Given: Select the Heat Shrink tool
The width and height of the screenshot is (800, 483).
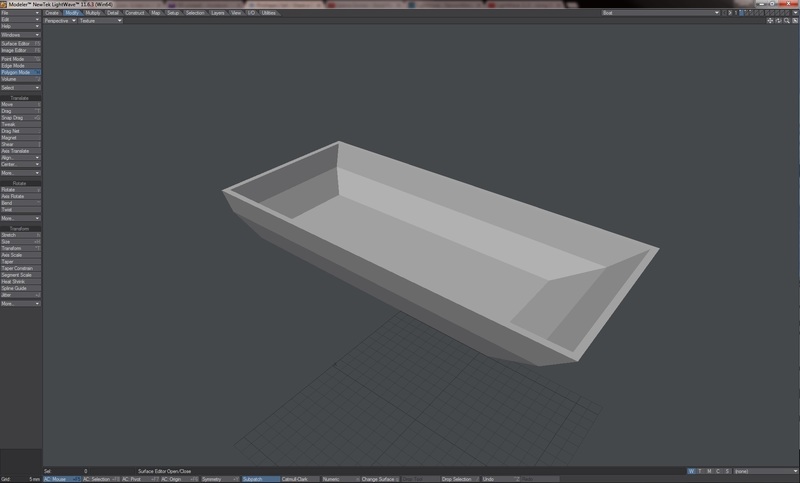Looking at the screenshot, I should pos(20,281).
